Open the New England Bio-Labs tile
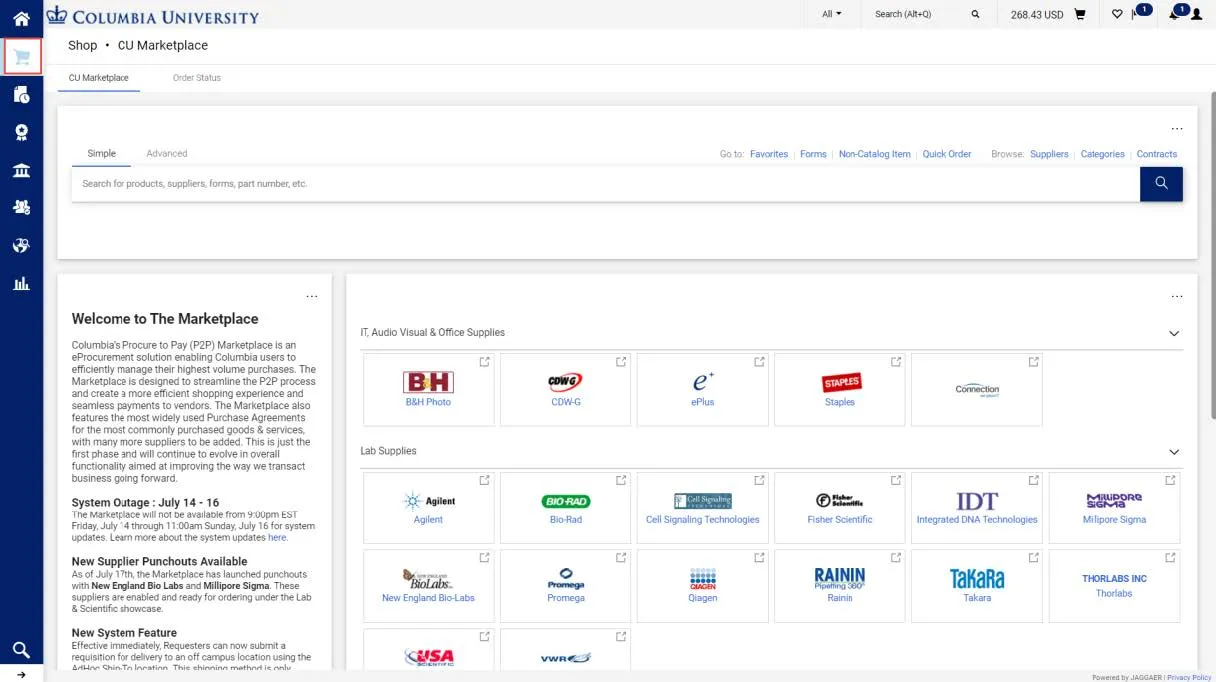The height and width of the screenshot is (682, 1216). pos(428,585)
